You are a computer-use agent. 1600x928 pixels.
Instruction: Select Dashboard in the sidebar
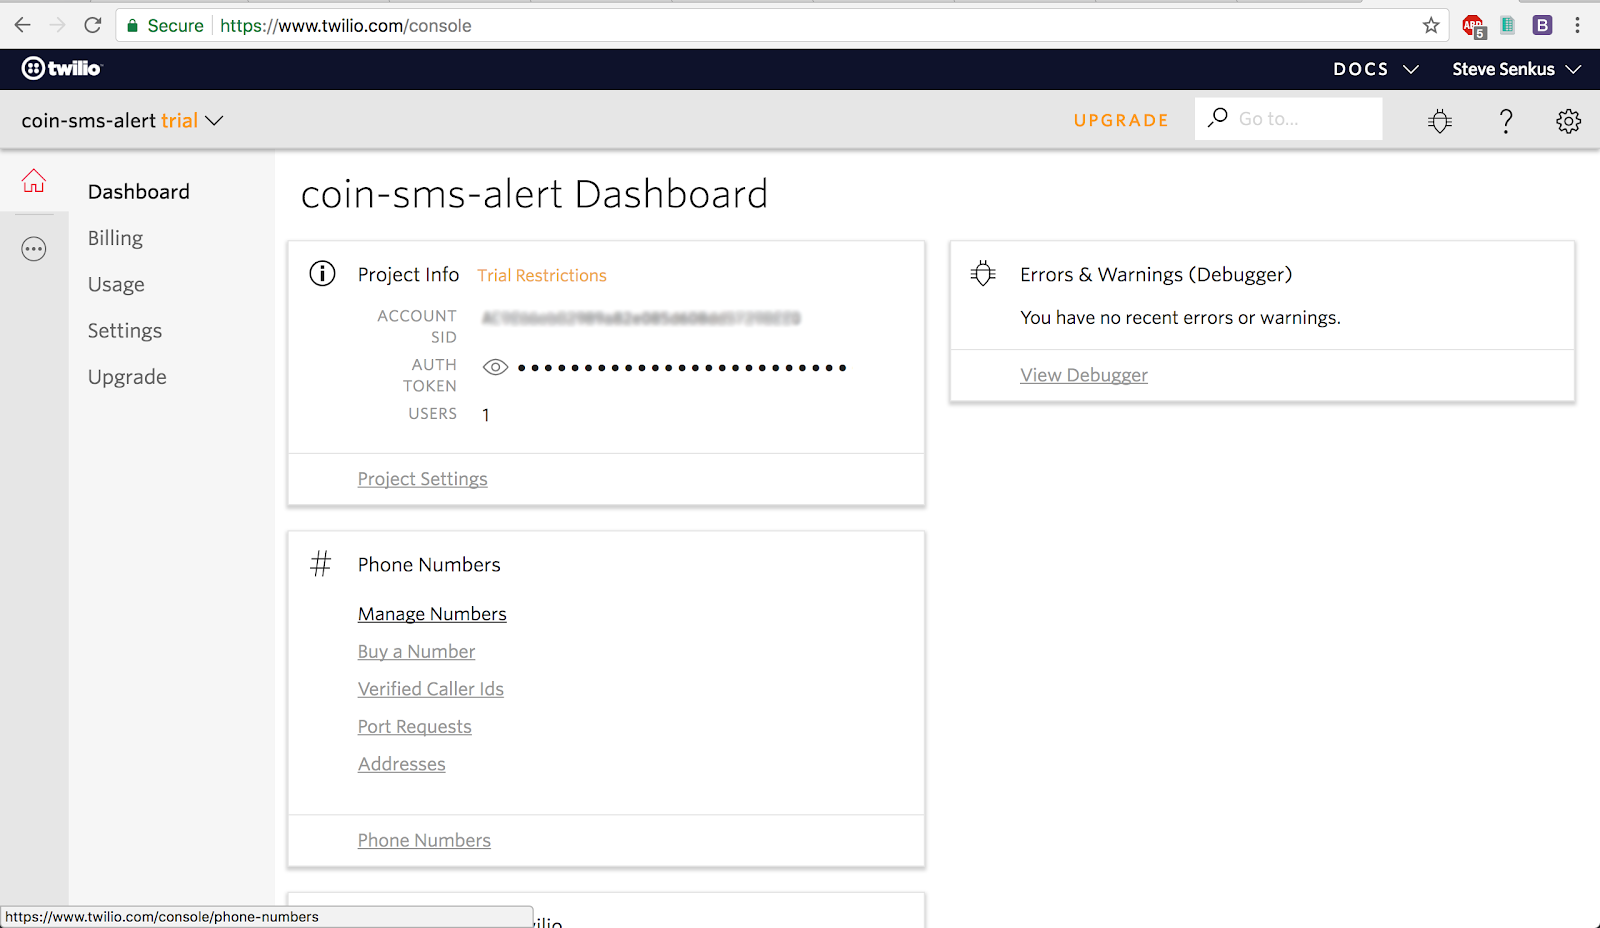pos(138,191)
